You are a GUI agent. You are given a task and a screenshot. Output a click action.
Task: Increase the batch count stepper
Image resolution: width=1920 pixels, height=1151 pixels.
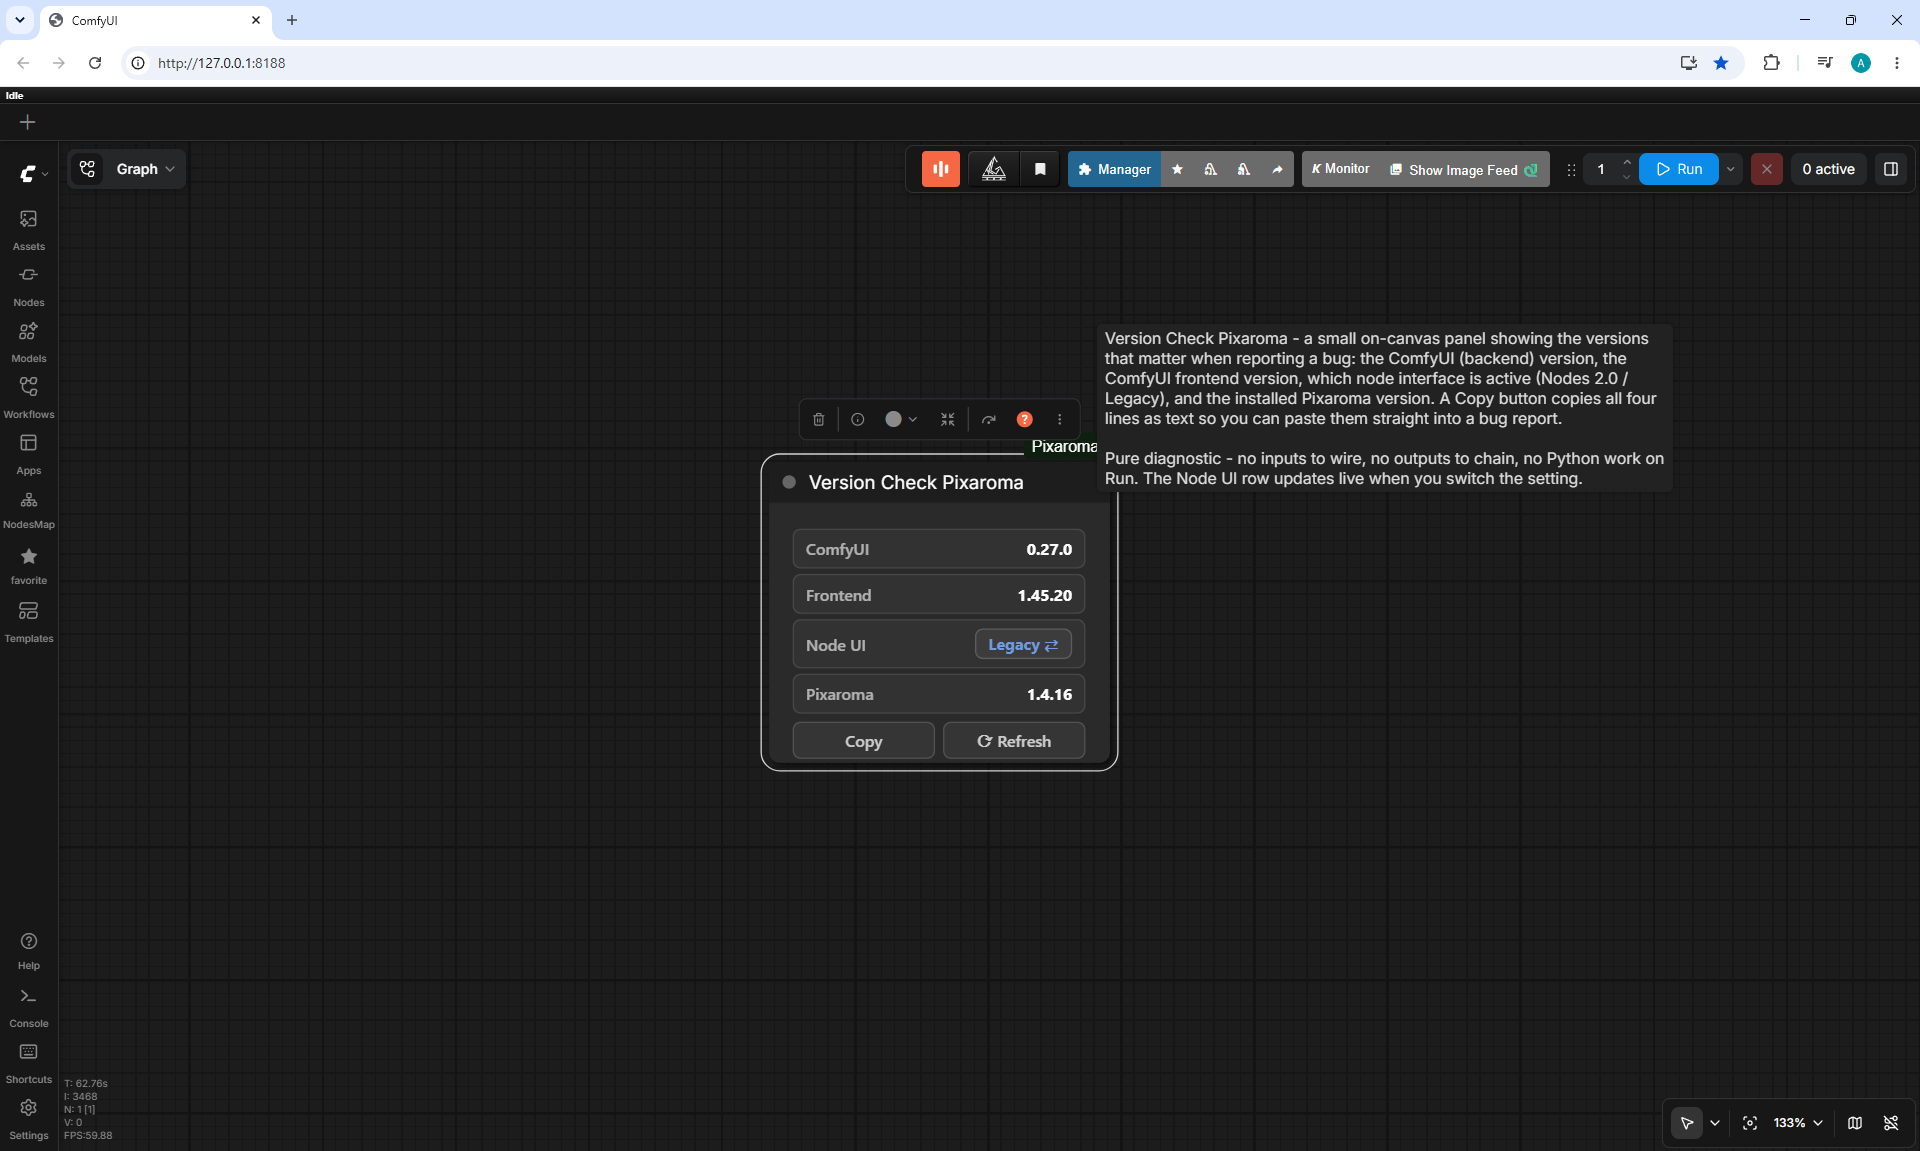pyautogui.click(x=1627, y=162)
